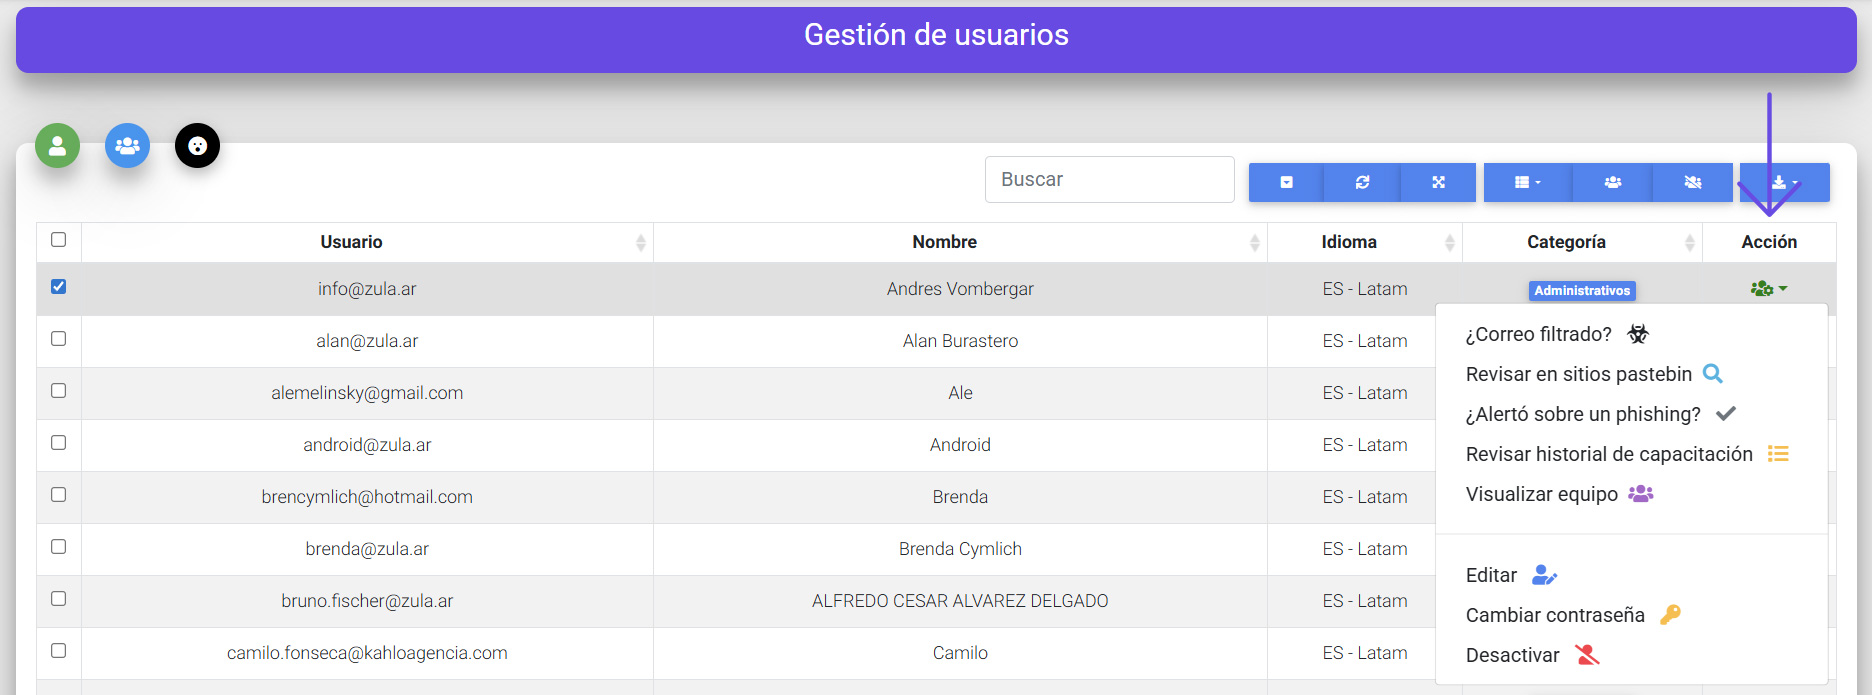Click the users group toolbar button
The height and width of the screenshot is (695, 1872).
[x=1612, y=182]
